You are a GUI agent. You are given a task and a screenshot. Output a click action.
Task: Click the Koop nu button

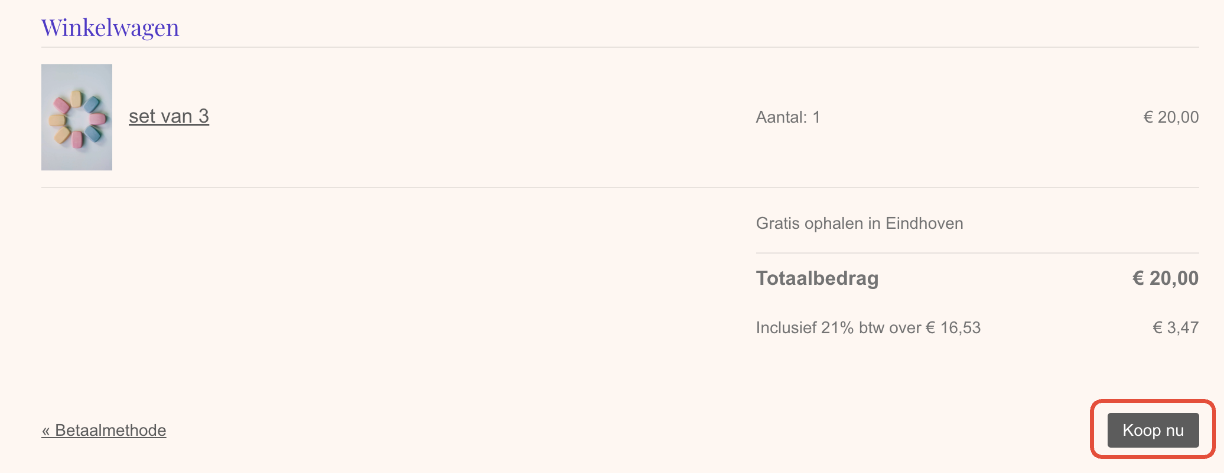click(1153, 430)
